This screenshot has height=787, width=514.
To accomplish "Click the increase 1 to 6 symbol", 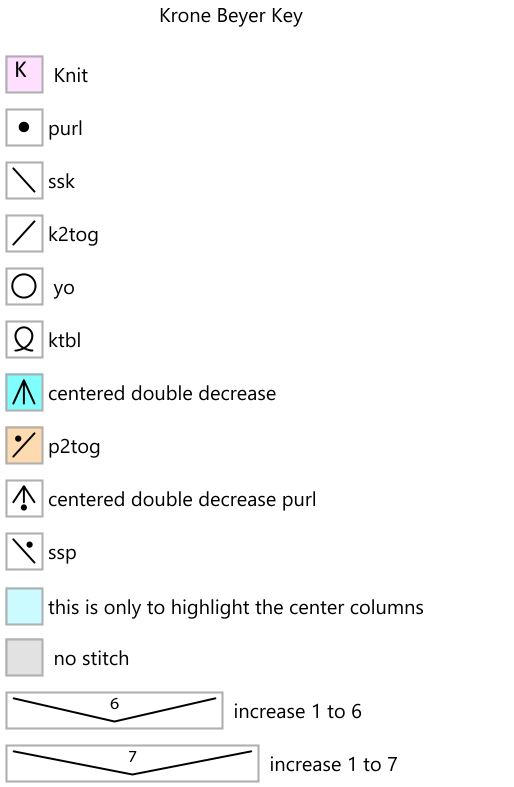I will point(114,710).
